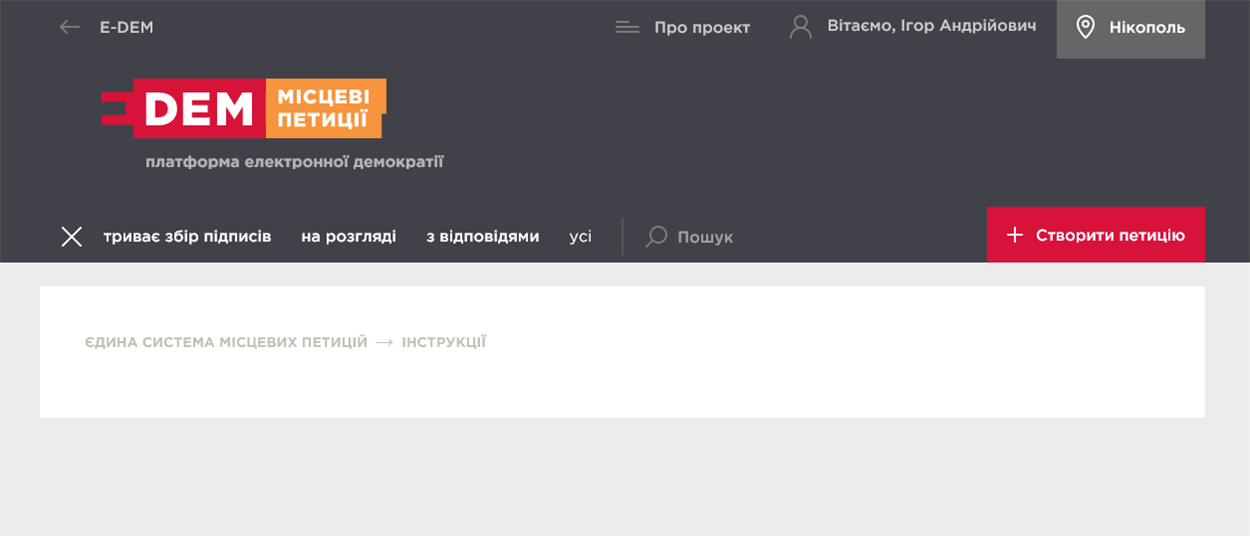Click the Інструкції breadcrumb
The image size is (1250, 536).
(x=444, y=342)
